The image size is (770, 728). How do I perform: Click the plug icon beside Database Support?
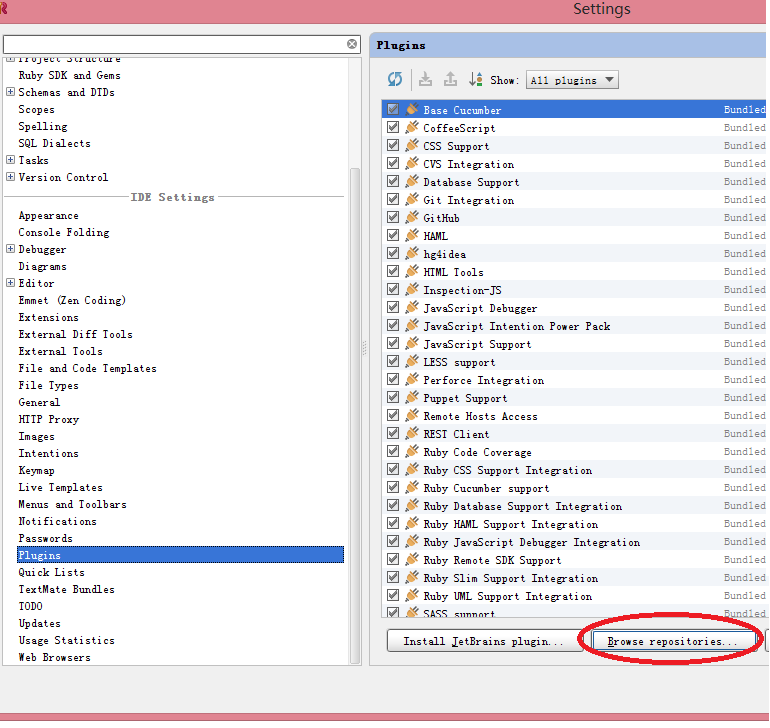point(412,181)
